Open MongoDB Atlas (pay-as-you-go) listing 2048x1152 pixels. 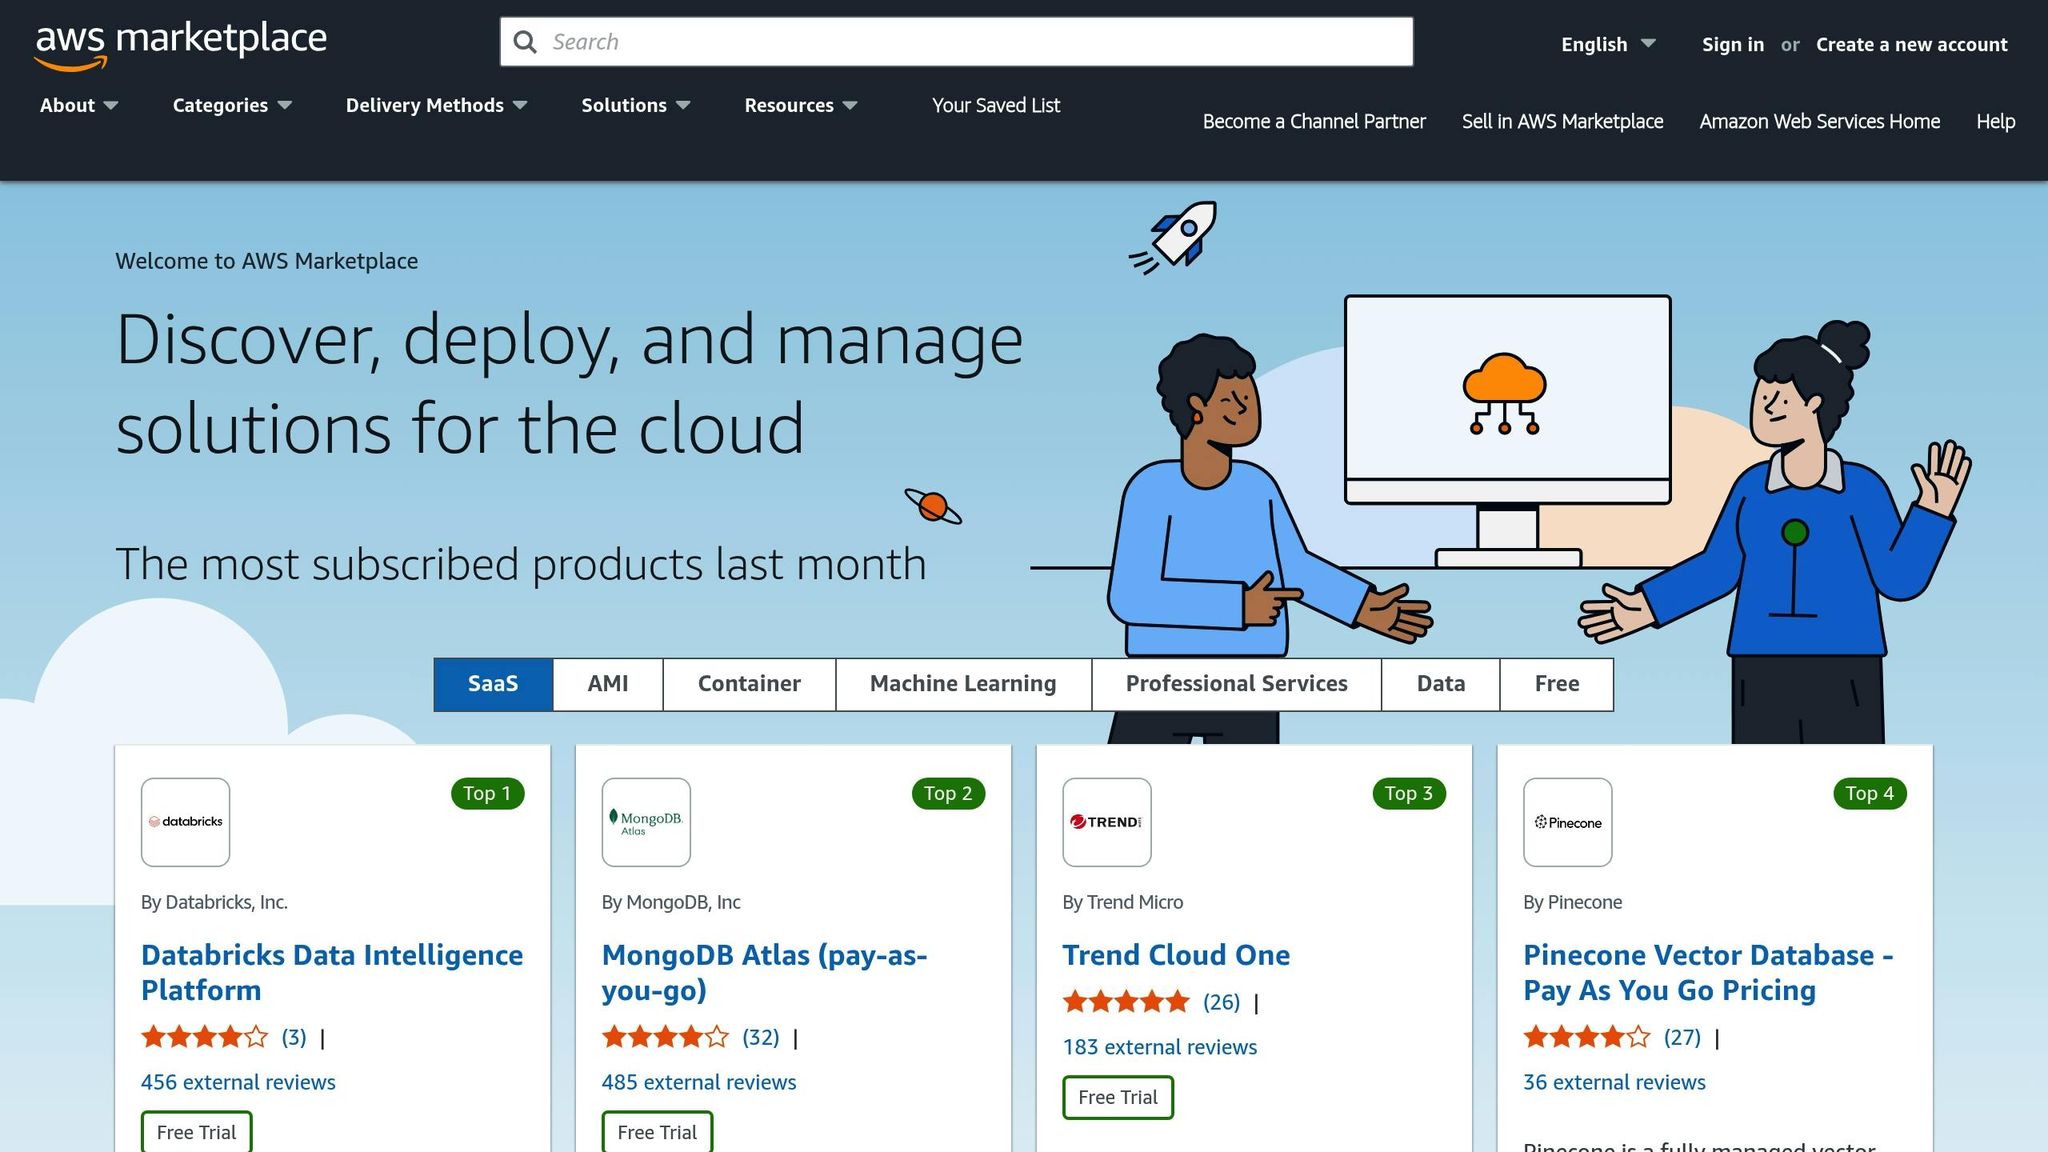coord(764,972)
